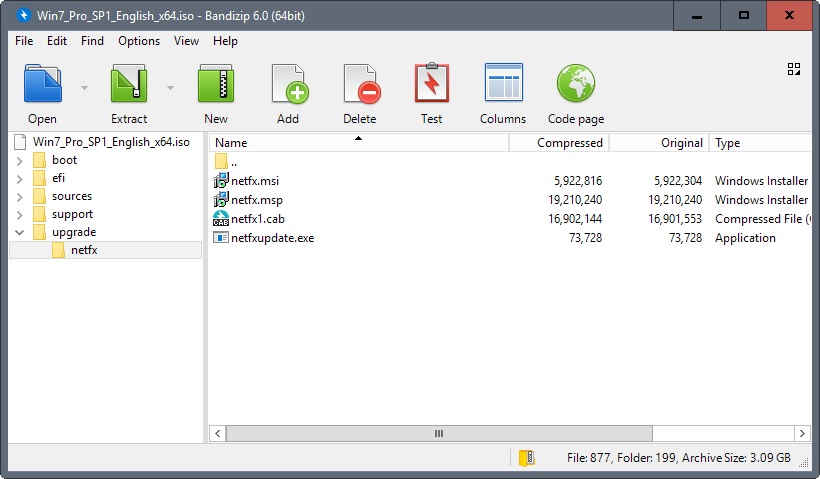Image resolution: width=820 pixels, height=479 pixels.
Task: Run the archive Test tool
Action: tap(432, 82)
